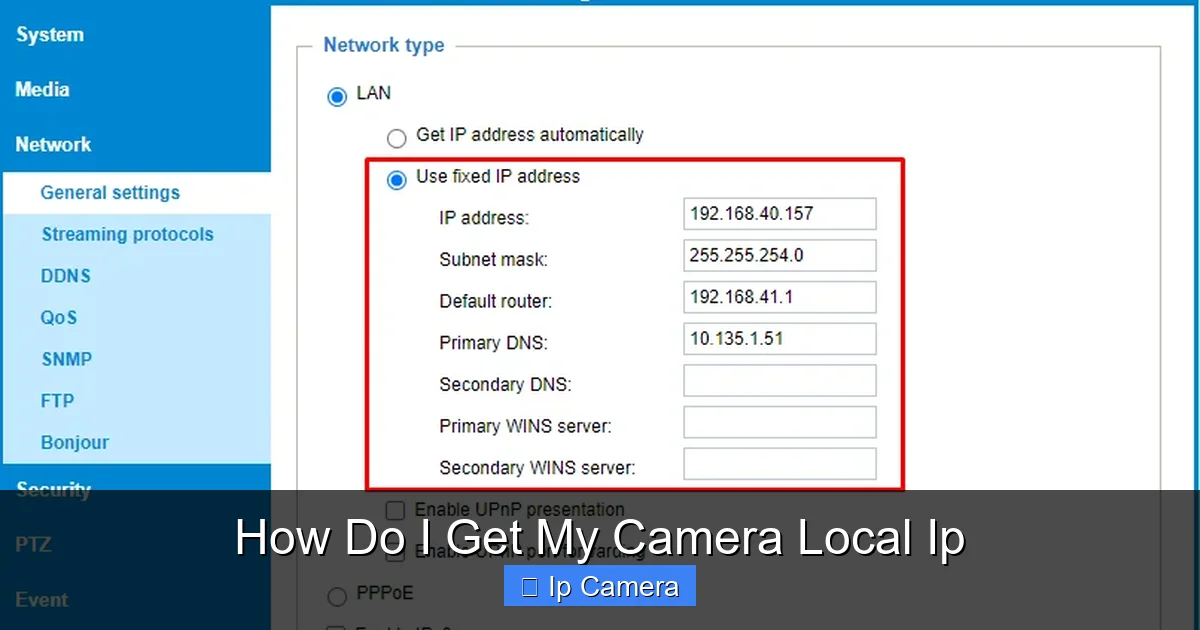1200x630 pixels.
Task: Choose Use fixed IP address option
Action: 397,179
